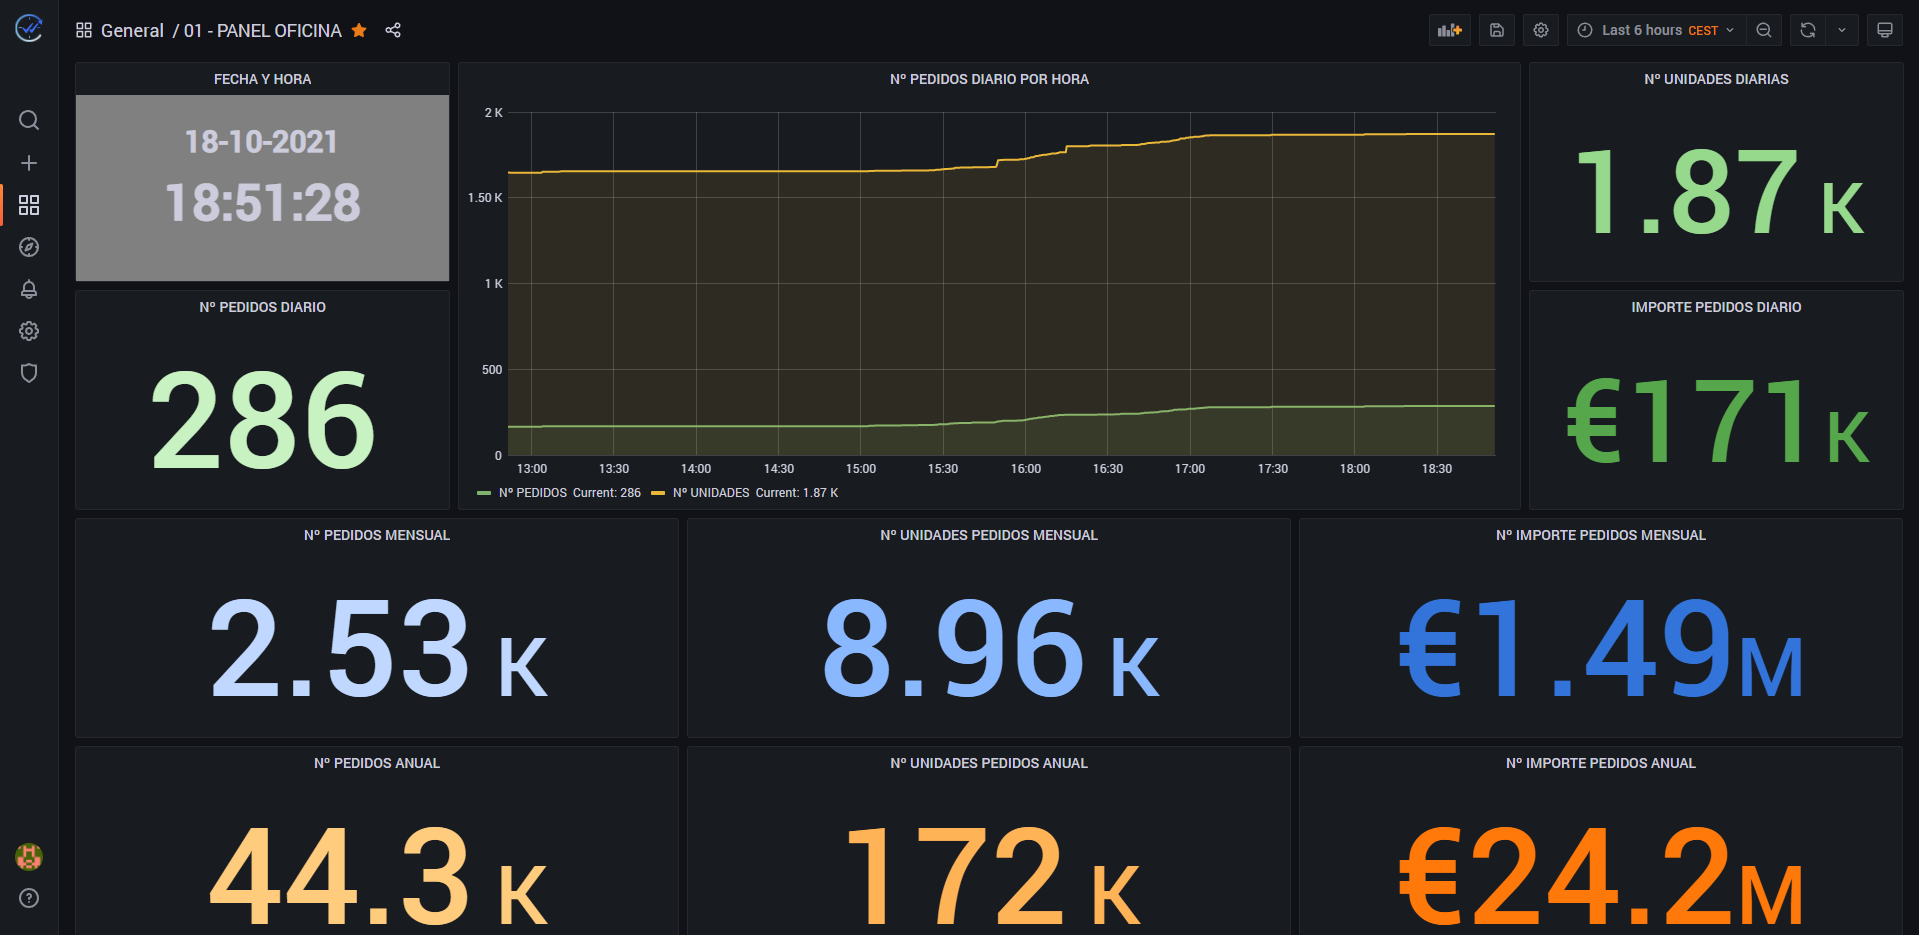Click the 18-10-2021 date display

click(x=262, y=142)
